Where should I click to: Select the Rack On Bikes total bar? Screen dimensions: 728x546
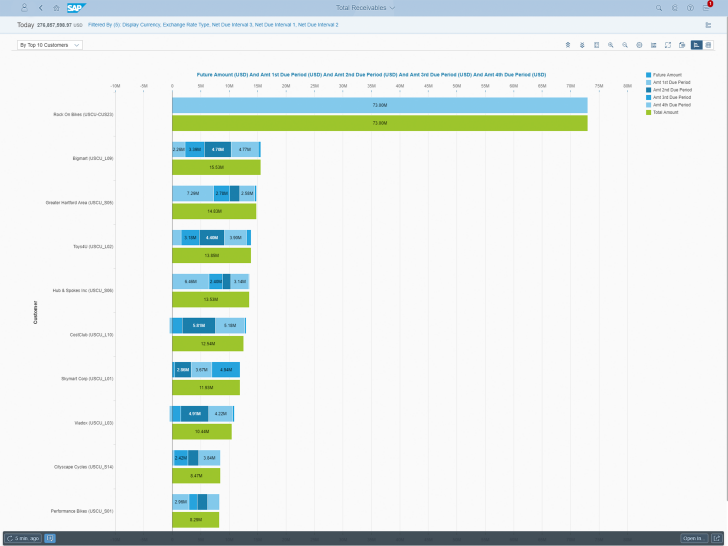tap(380, 123)
